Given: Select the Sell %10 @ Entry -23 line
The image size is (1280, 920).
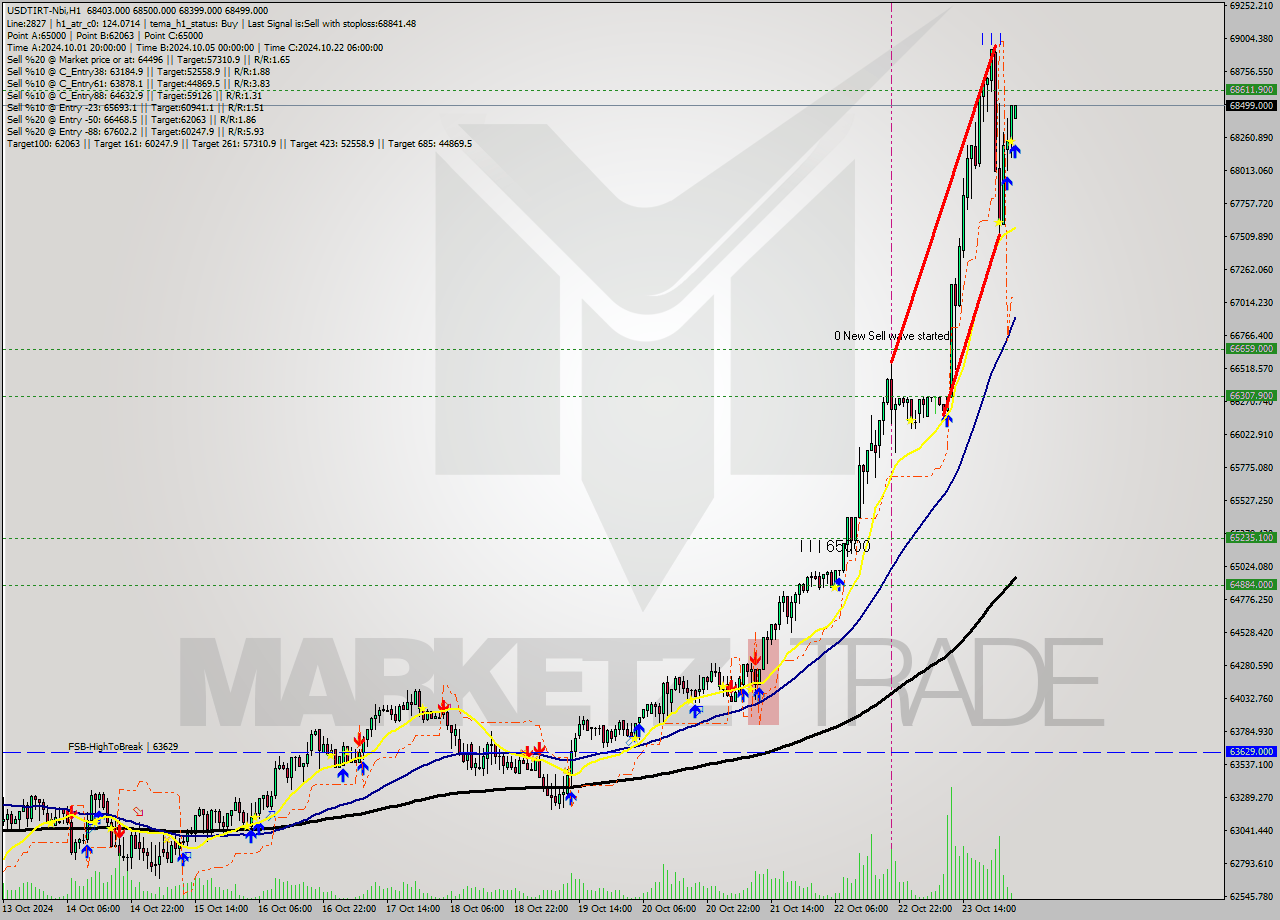Looking at the screenshot, I should point(135,107).
